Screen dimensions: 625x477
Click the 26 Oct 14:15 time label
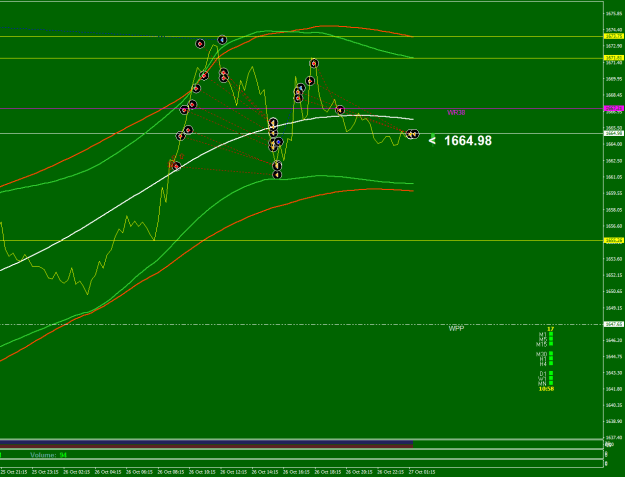(265, 472)
